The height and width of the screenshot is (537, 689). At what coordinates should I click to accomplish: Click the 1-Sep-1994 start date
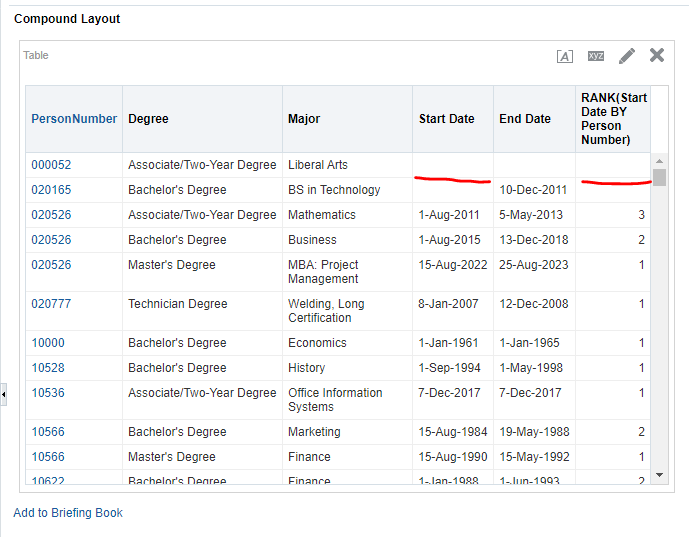click(449, 368)
